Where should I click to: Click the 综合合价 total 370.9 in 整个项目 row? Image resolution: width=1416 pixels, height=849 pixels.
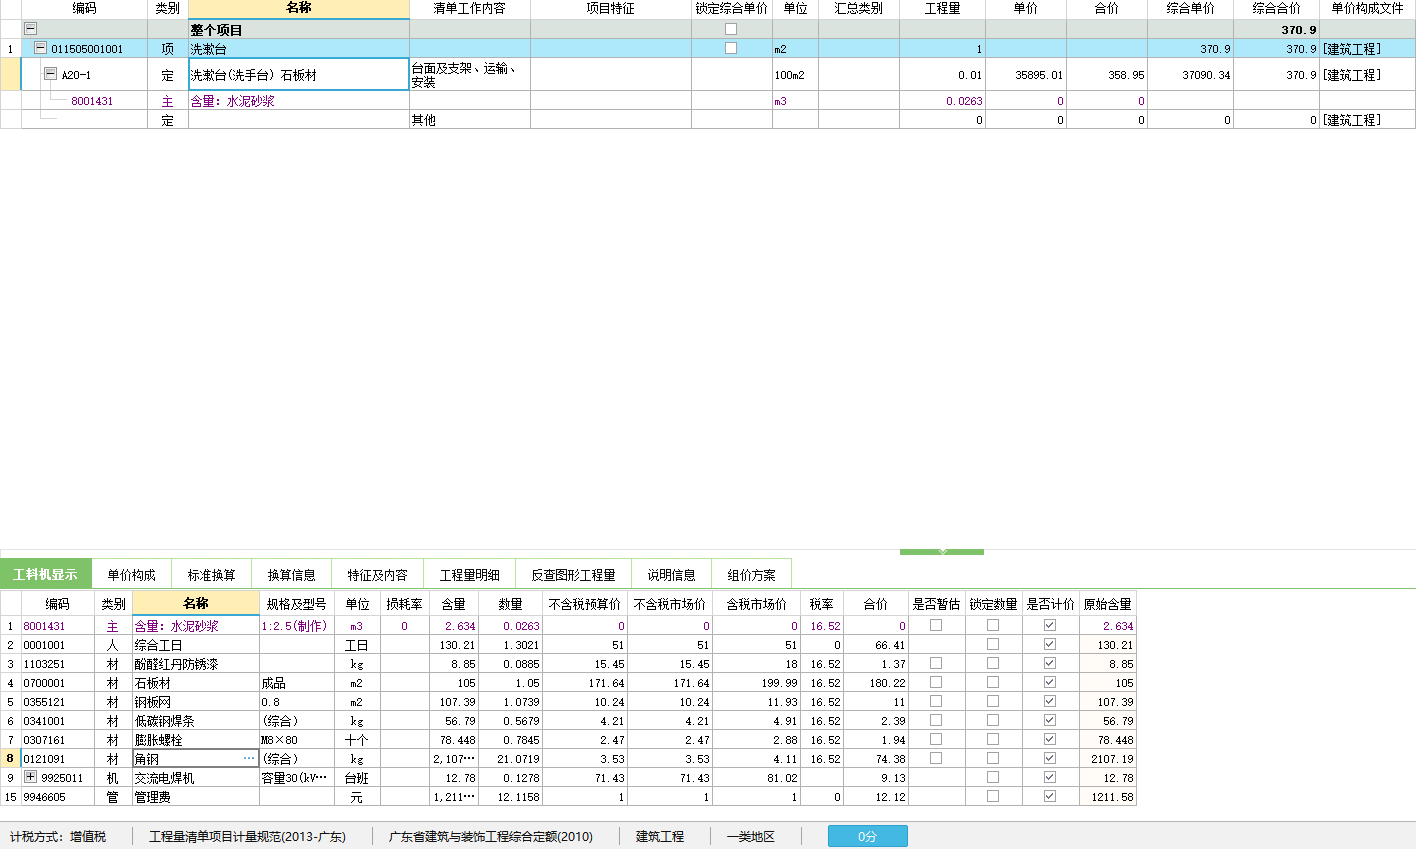[x=1276, y=29]
